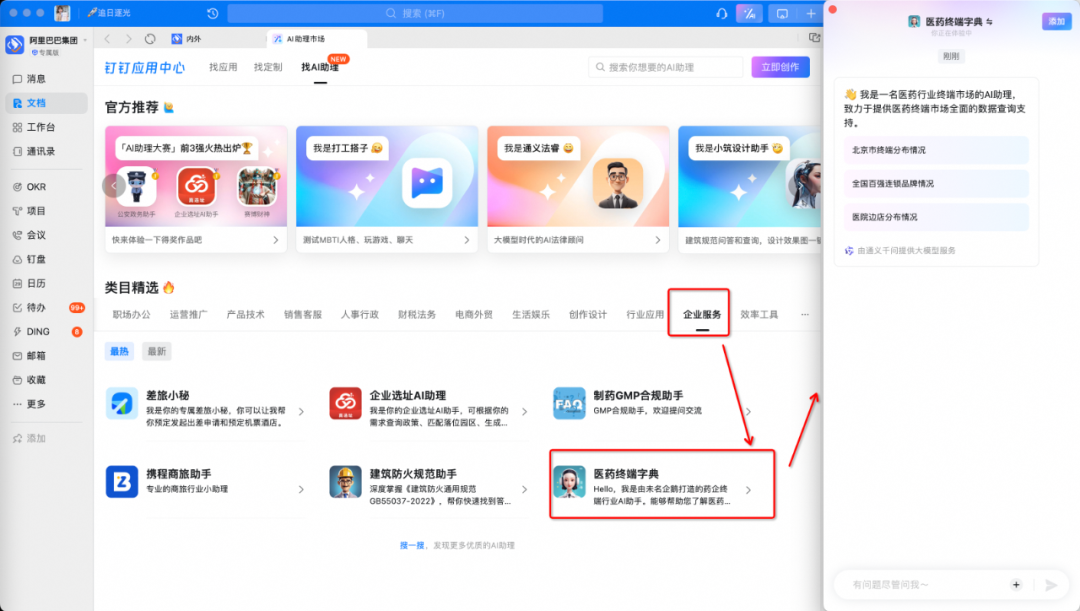
Task: Click the send arrow in chat panel
Action: click(x=1050, y=585)
